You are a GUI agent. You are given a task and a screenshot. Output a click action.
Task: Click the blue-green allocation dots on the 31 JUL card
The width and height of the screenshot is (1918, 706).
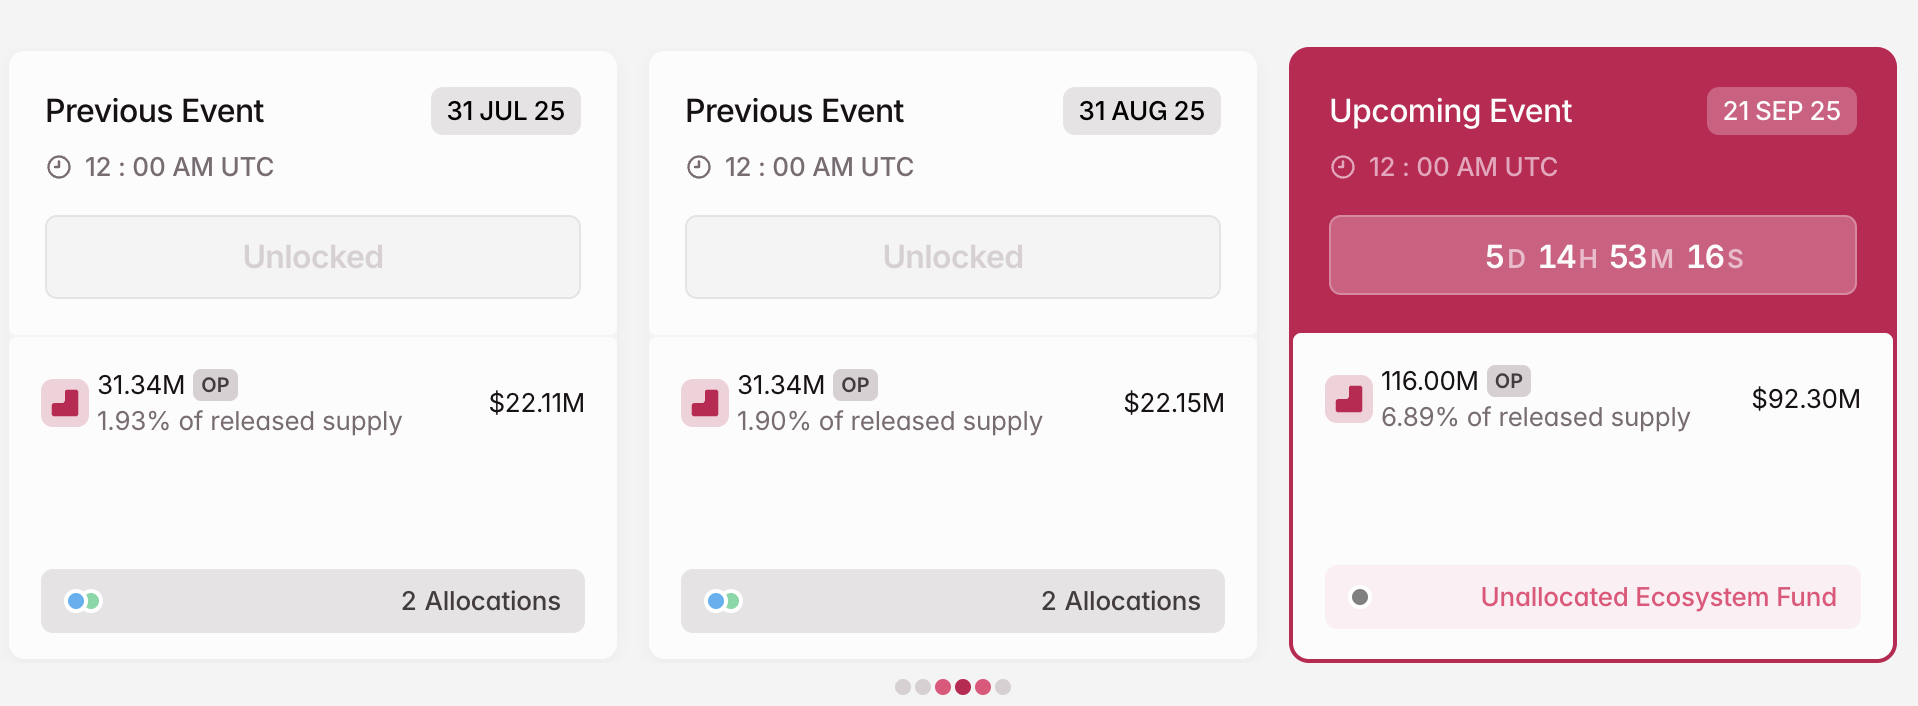tap(83, 601)
